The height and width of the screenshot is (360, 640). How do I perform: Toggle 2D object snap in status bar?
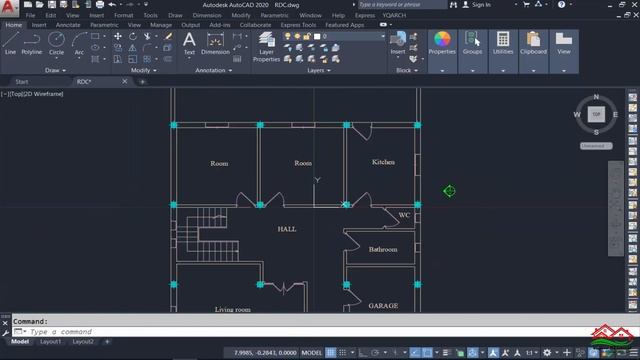tap(427, 353)
